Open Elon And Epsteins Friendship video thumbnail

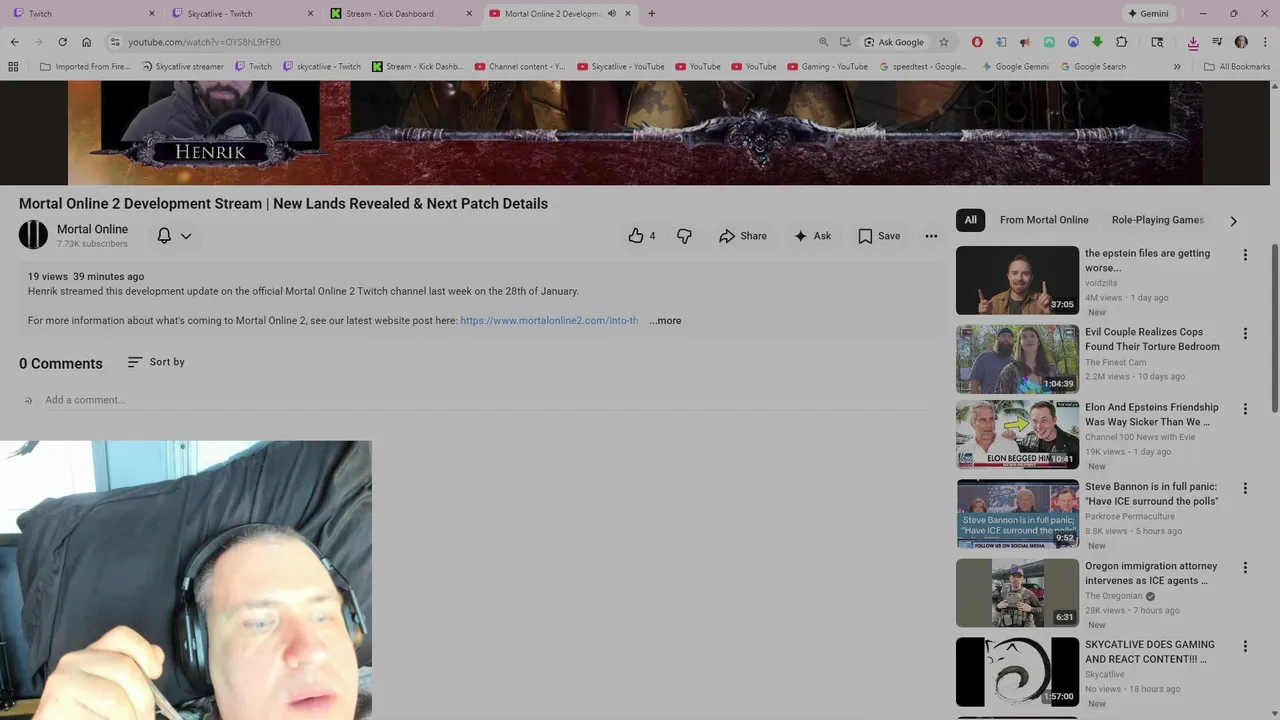(1017, 435)
